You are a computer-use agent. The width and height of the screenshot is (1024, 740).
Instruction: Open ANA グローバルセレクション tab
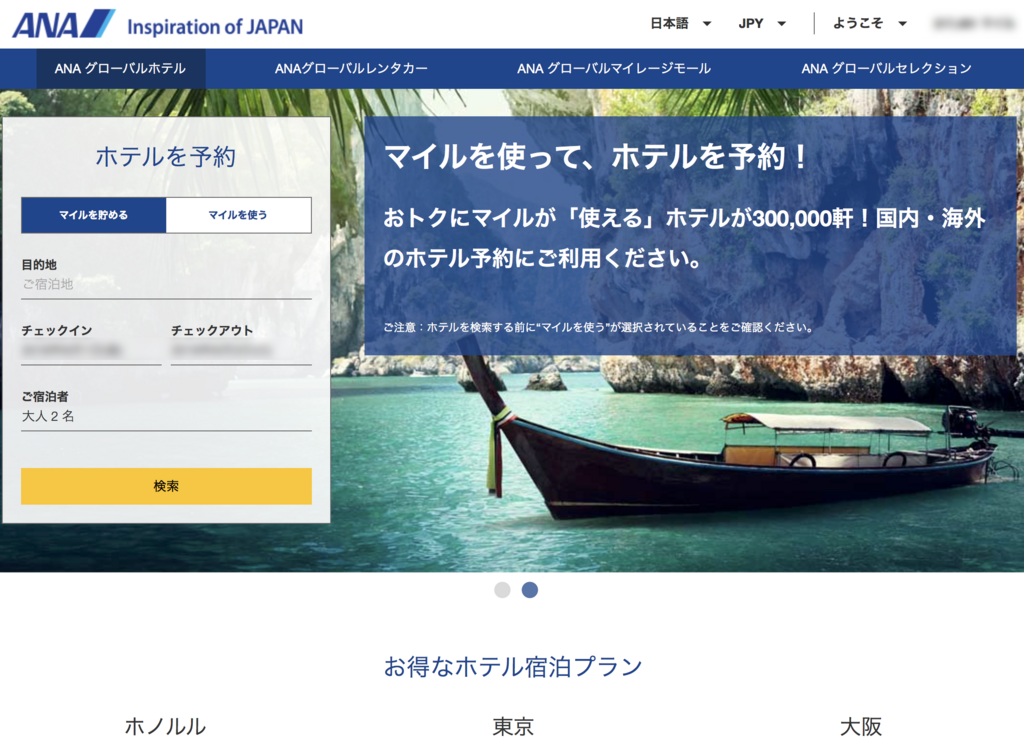886,68
